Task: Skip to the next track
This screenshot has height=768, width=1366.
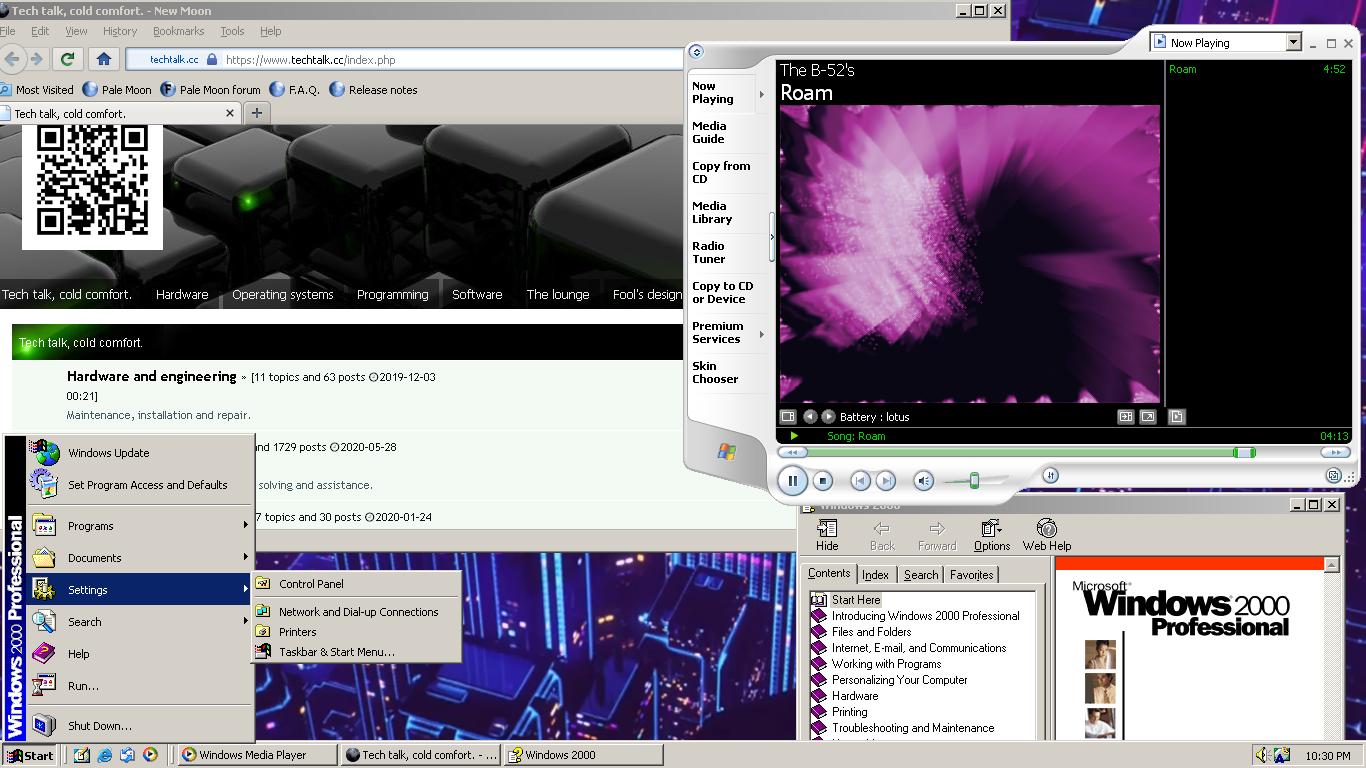Action: [886, 481]
